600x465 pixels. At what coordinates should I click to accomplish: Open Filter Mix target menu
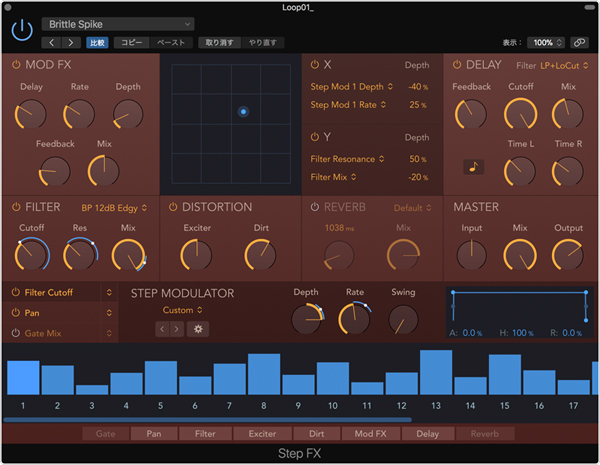(333, 177)
